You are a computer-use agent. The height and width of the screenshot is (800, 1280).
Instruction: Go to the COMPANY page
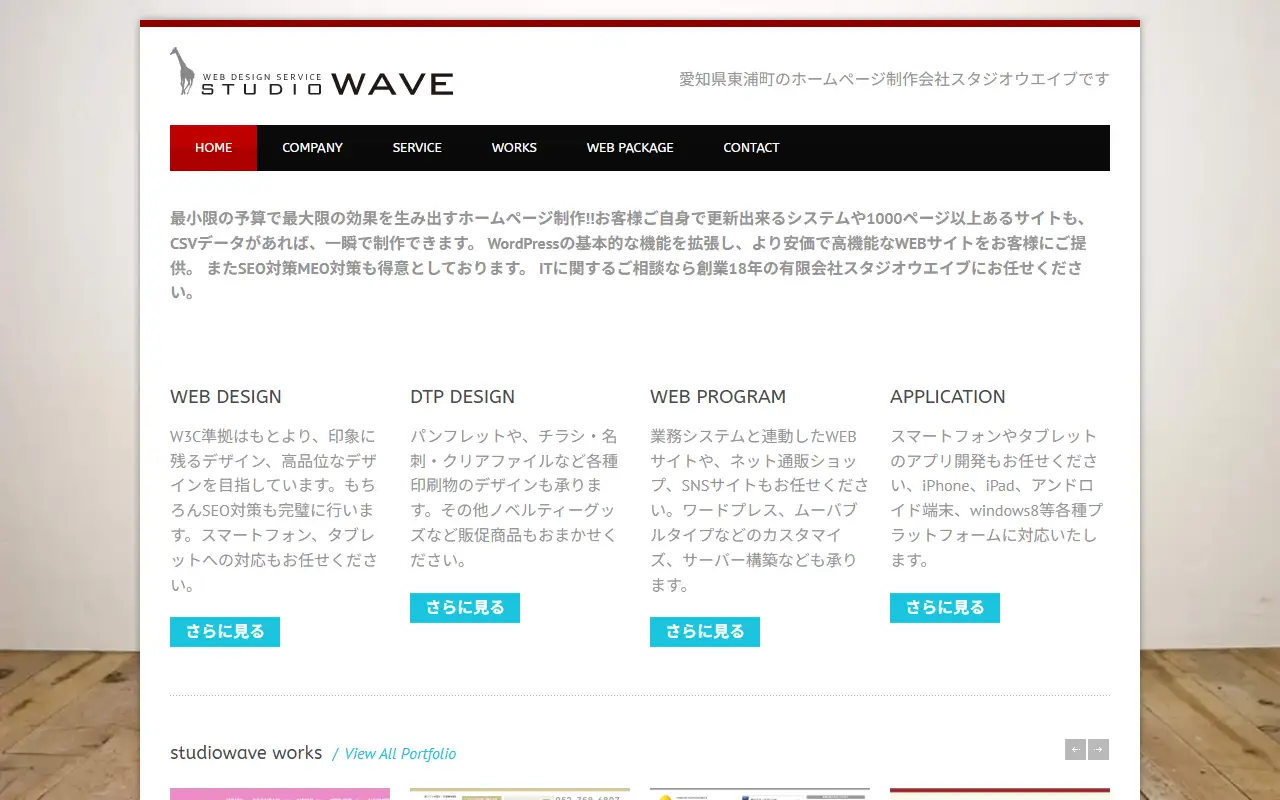click(312, 148)
